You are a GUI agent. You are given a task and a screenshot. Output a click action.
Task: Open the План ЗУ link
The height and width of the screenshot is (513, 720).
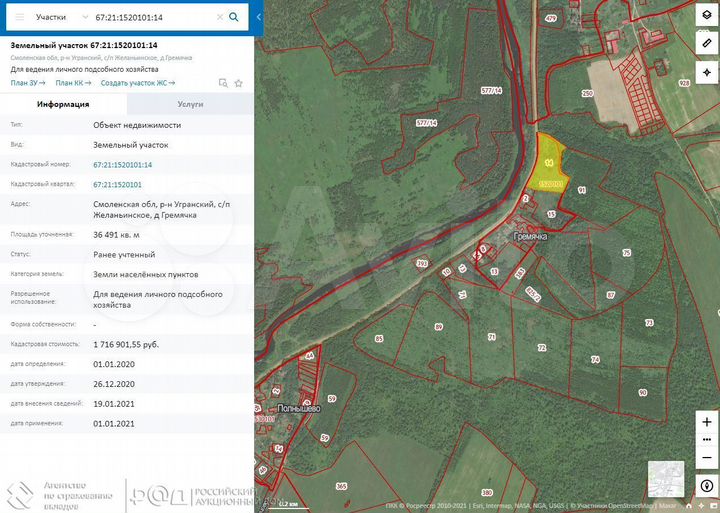[x=28, y=83]
